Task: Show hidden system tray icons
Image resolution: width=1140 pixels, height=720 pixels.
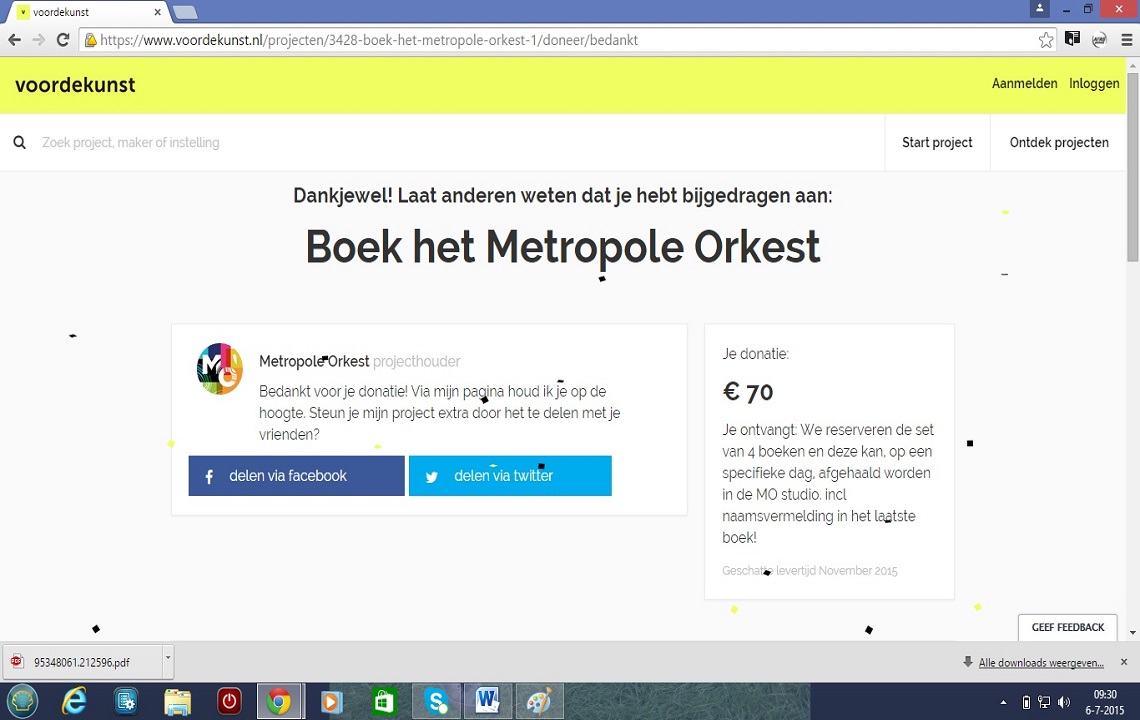Action: pos(1004,703)
